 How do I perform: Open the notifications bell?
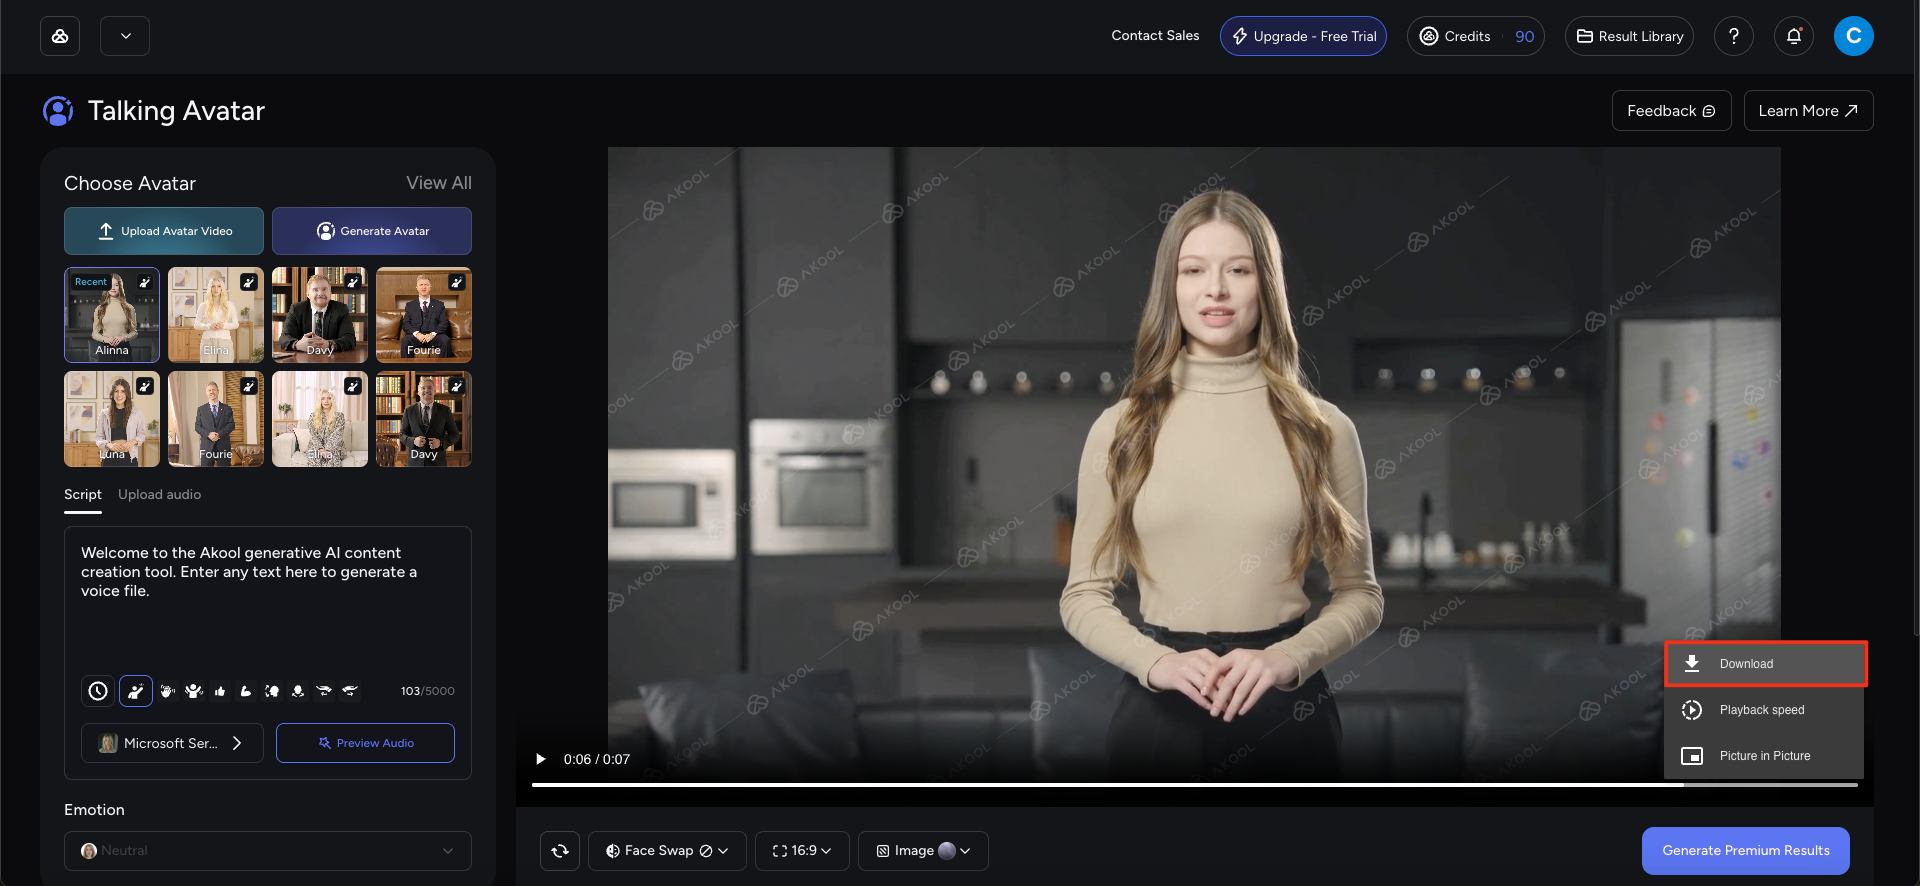coord(1794,36)
